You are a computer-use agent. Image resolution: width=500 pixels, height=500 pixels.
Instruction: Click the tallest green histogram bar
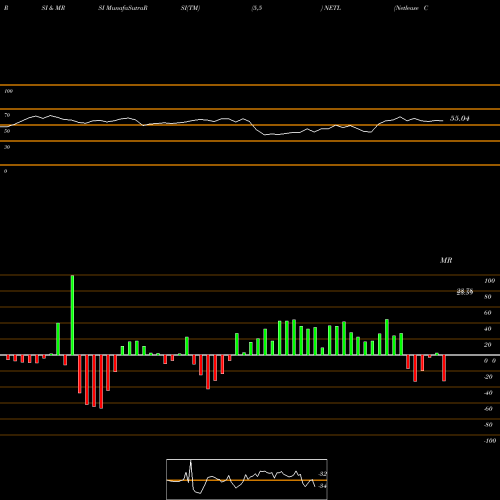pos(72,315)
